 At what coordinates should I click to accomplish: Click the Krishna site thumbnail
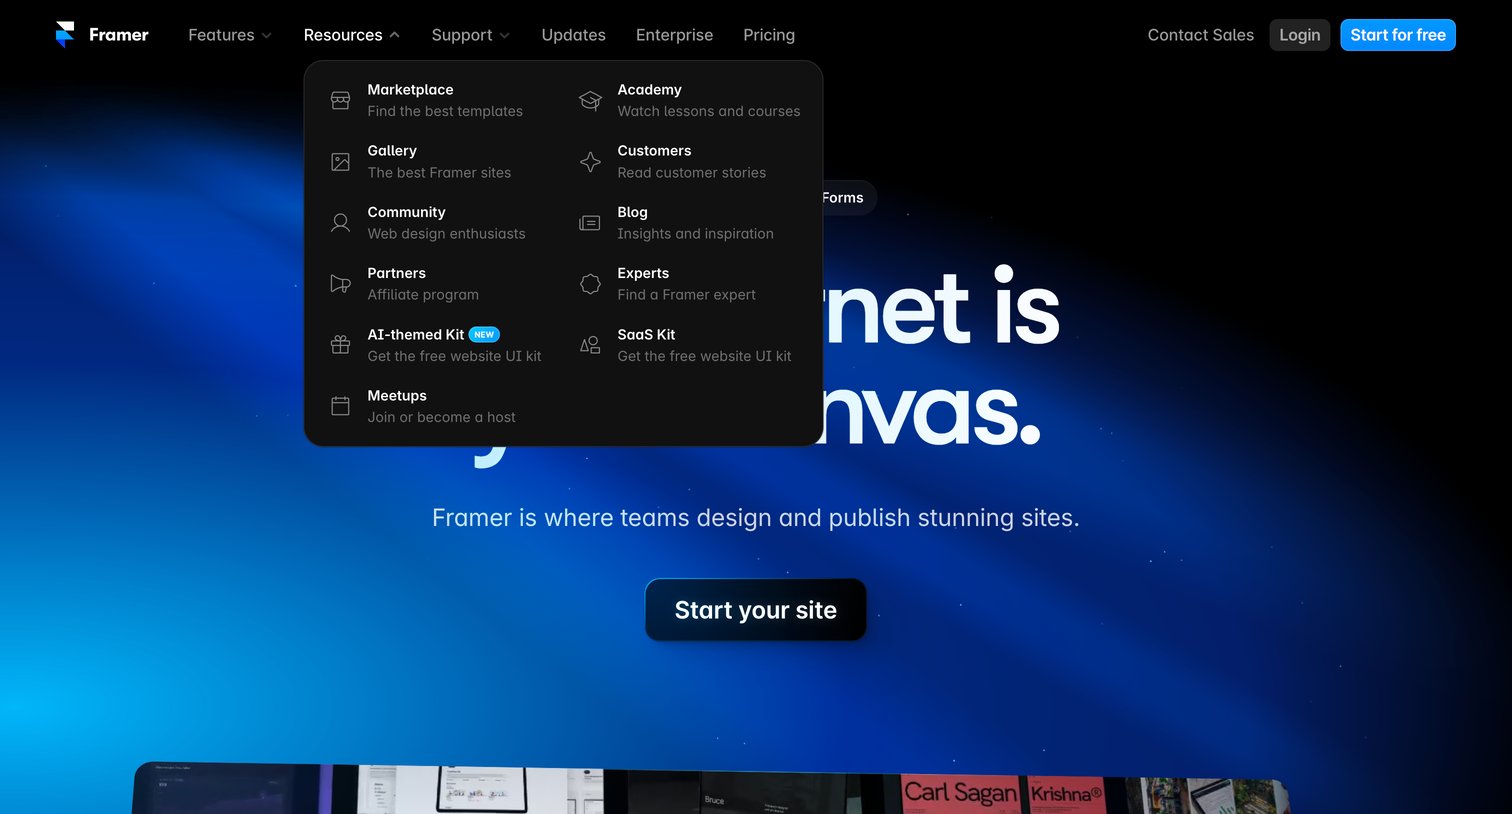(1066, 794)
